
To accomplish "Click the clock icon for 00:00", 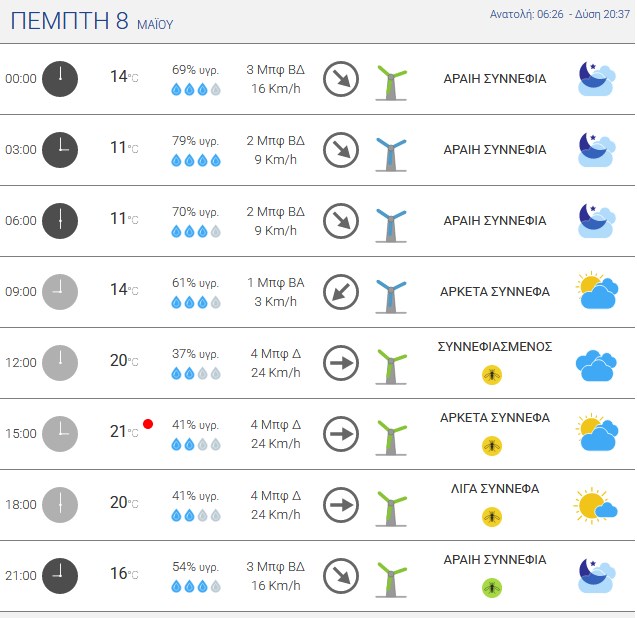I will coord(60,79).
